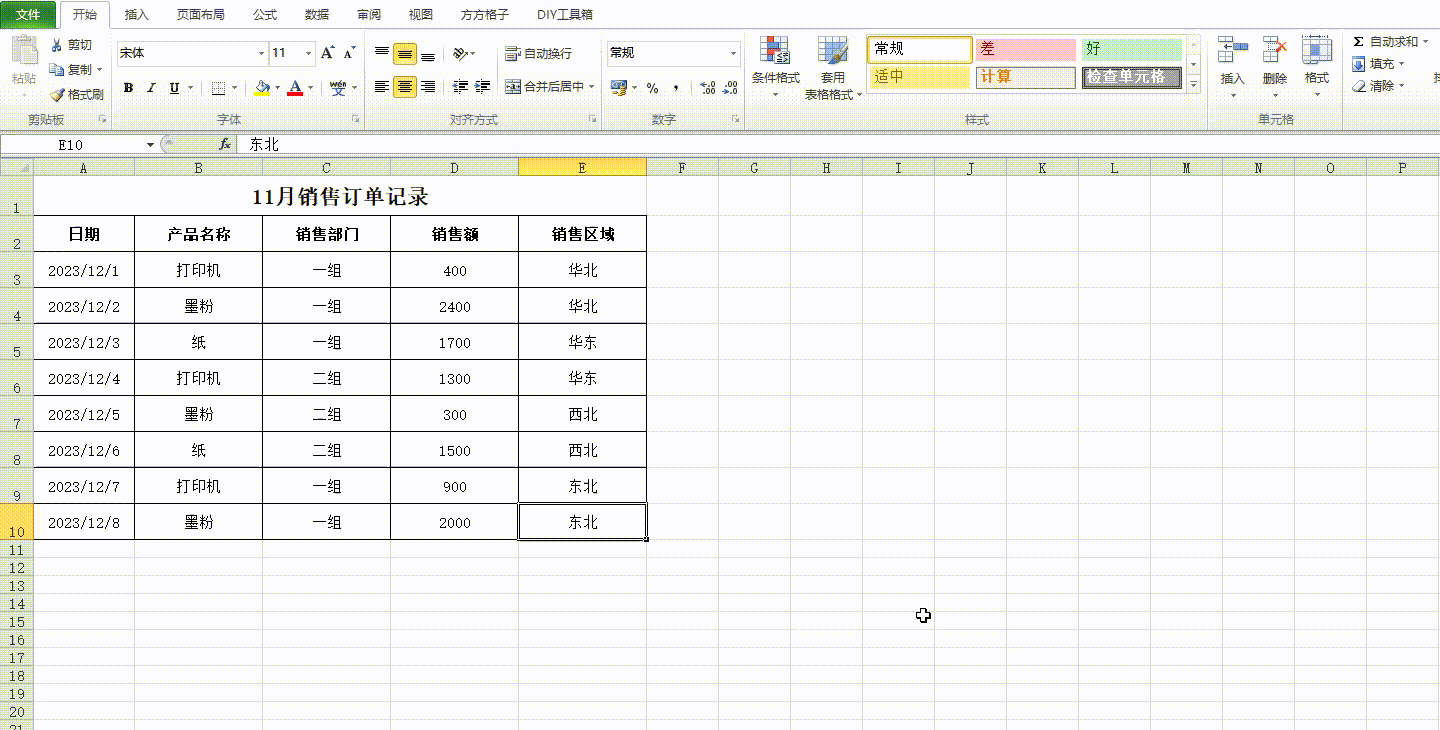Screen dimensions: 1440x730
Task: Click Wrap Text (自动换行) button
Action: point(538,54)
